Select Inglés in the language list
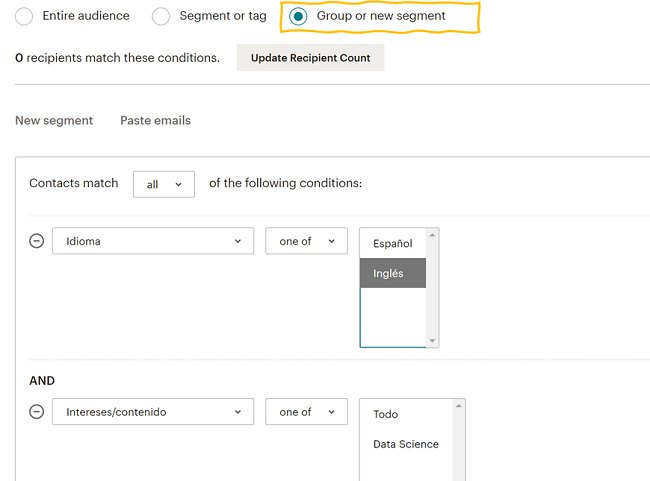Image resolution: width=650 pixels, height=481 pixels. 392,273
